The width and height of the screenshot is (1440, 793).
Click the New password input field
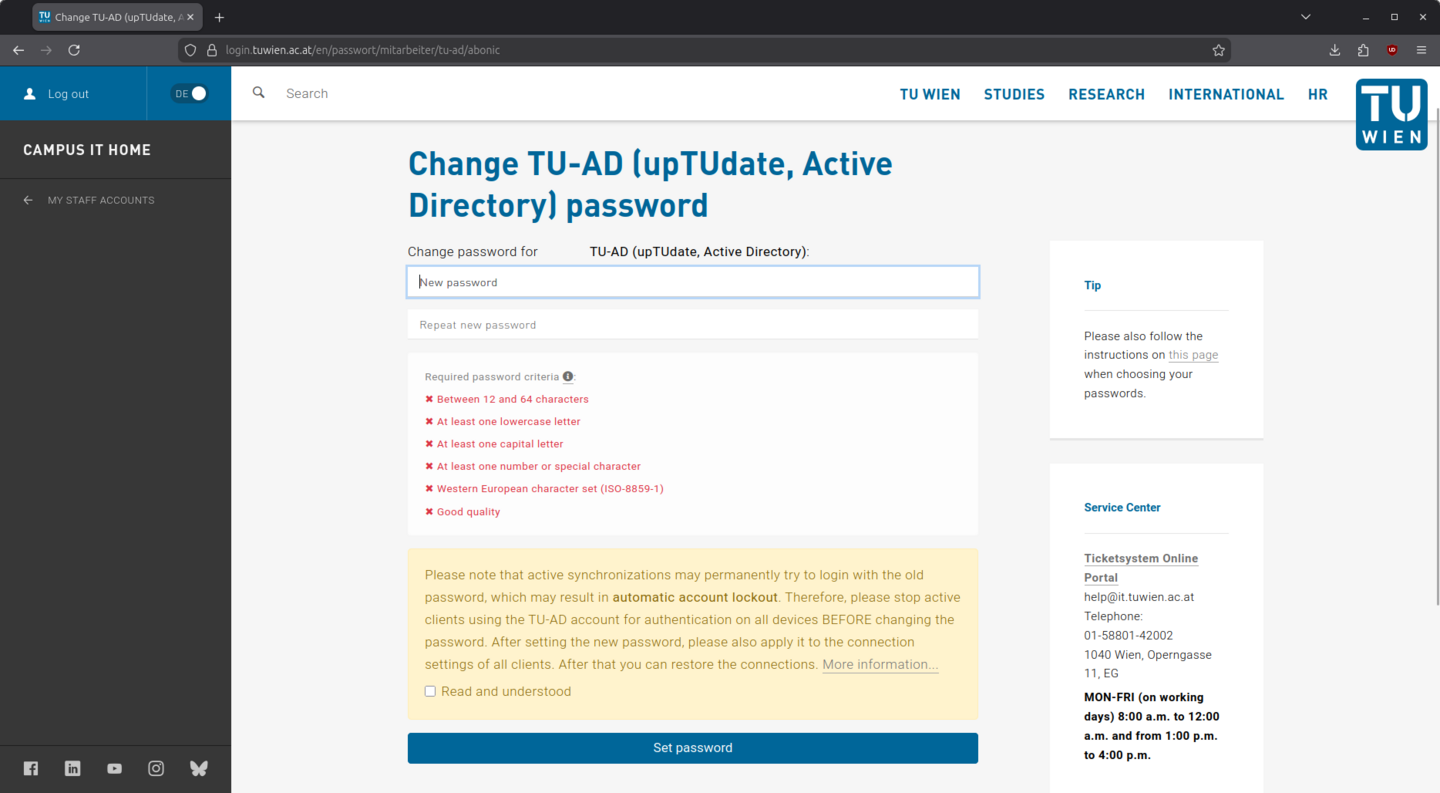[692, 282]
